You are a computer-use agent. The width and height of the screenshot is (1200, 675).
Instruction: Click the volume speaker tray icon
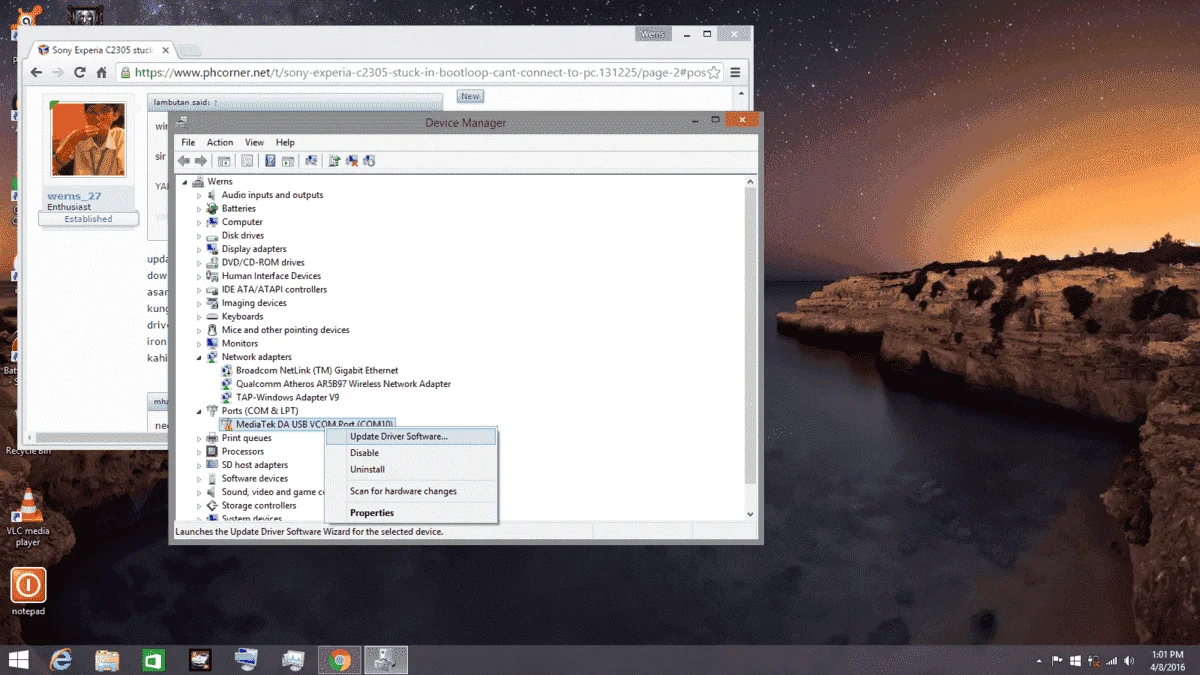point(1129,660)
